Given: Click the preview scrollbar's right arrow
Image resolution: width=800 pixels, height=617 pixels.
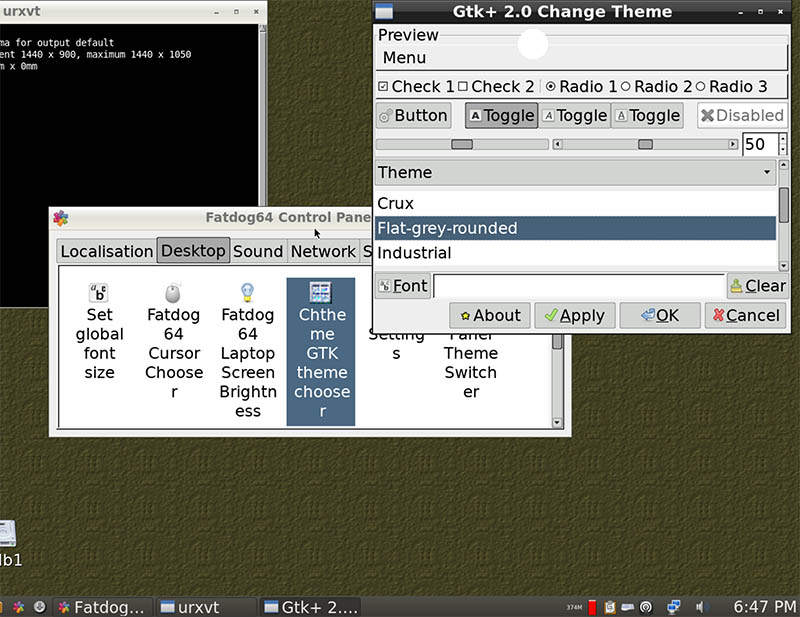Looking at the screenshot, I should tap(733, 144).
